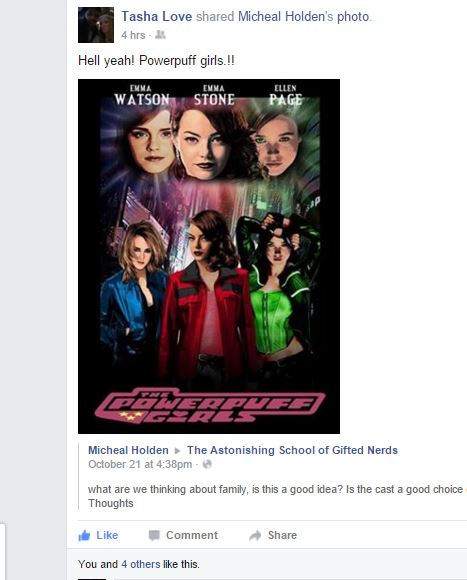Click the 'photo' link in the post header

[x=353, y=16]
